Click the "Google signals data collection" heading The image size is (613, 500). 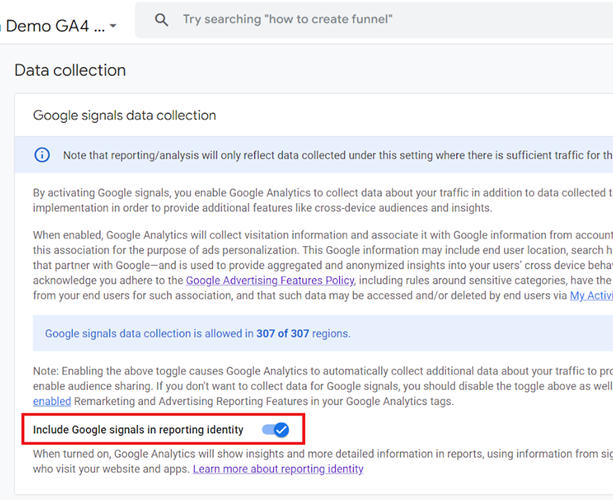124,115
